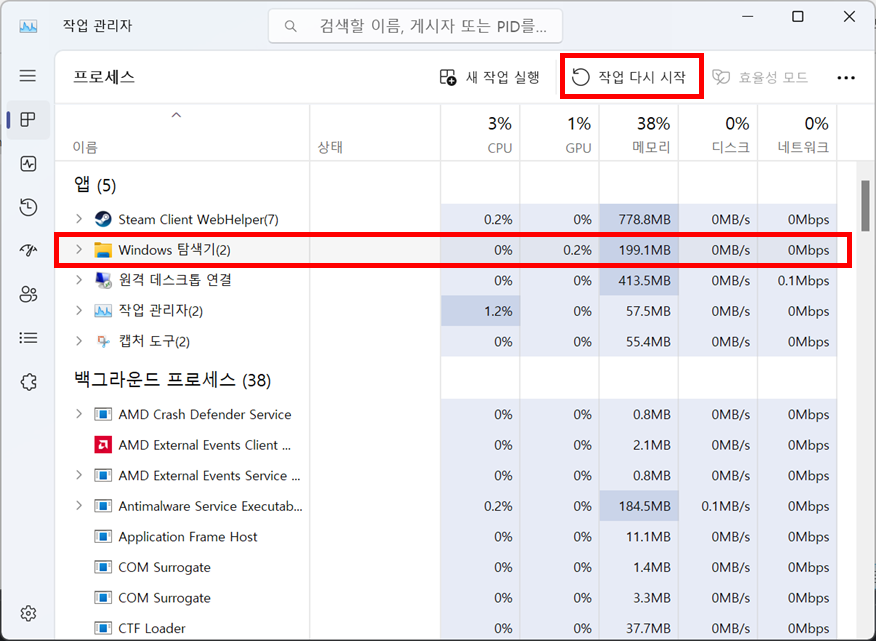Select the Application Frame Host name text
Viewport: 876px width, 641px height.
(x=188, y=536)
